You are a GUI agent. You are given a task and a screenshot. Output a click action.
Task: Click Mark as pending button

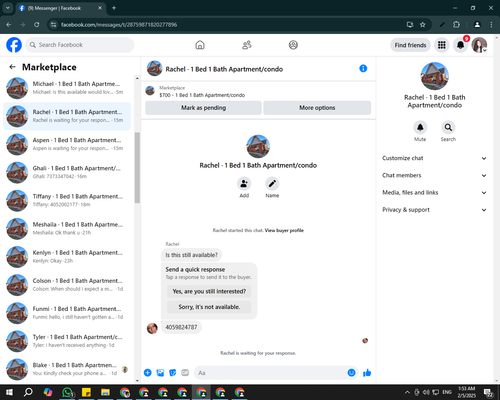[x=203, y=108]
